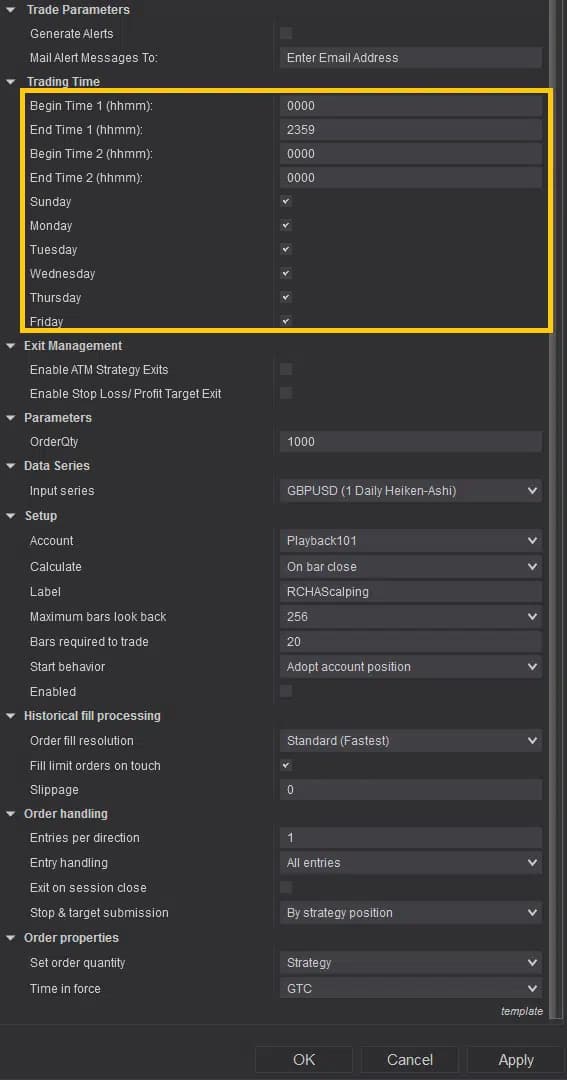Tick the Enabled checkbox under Setup

click(x=286, y=691)
